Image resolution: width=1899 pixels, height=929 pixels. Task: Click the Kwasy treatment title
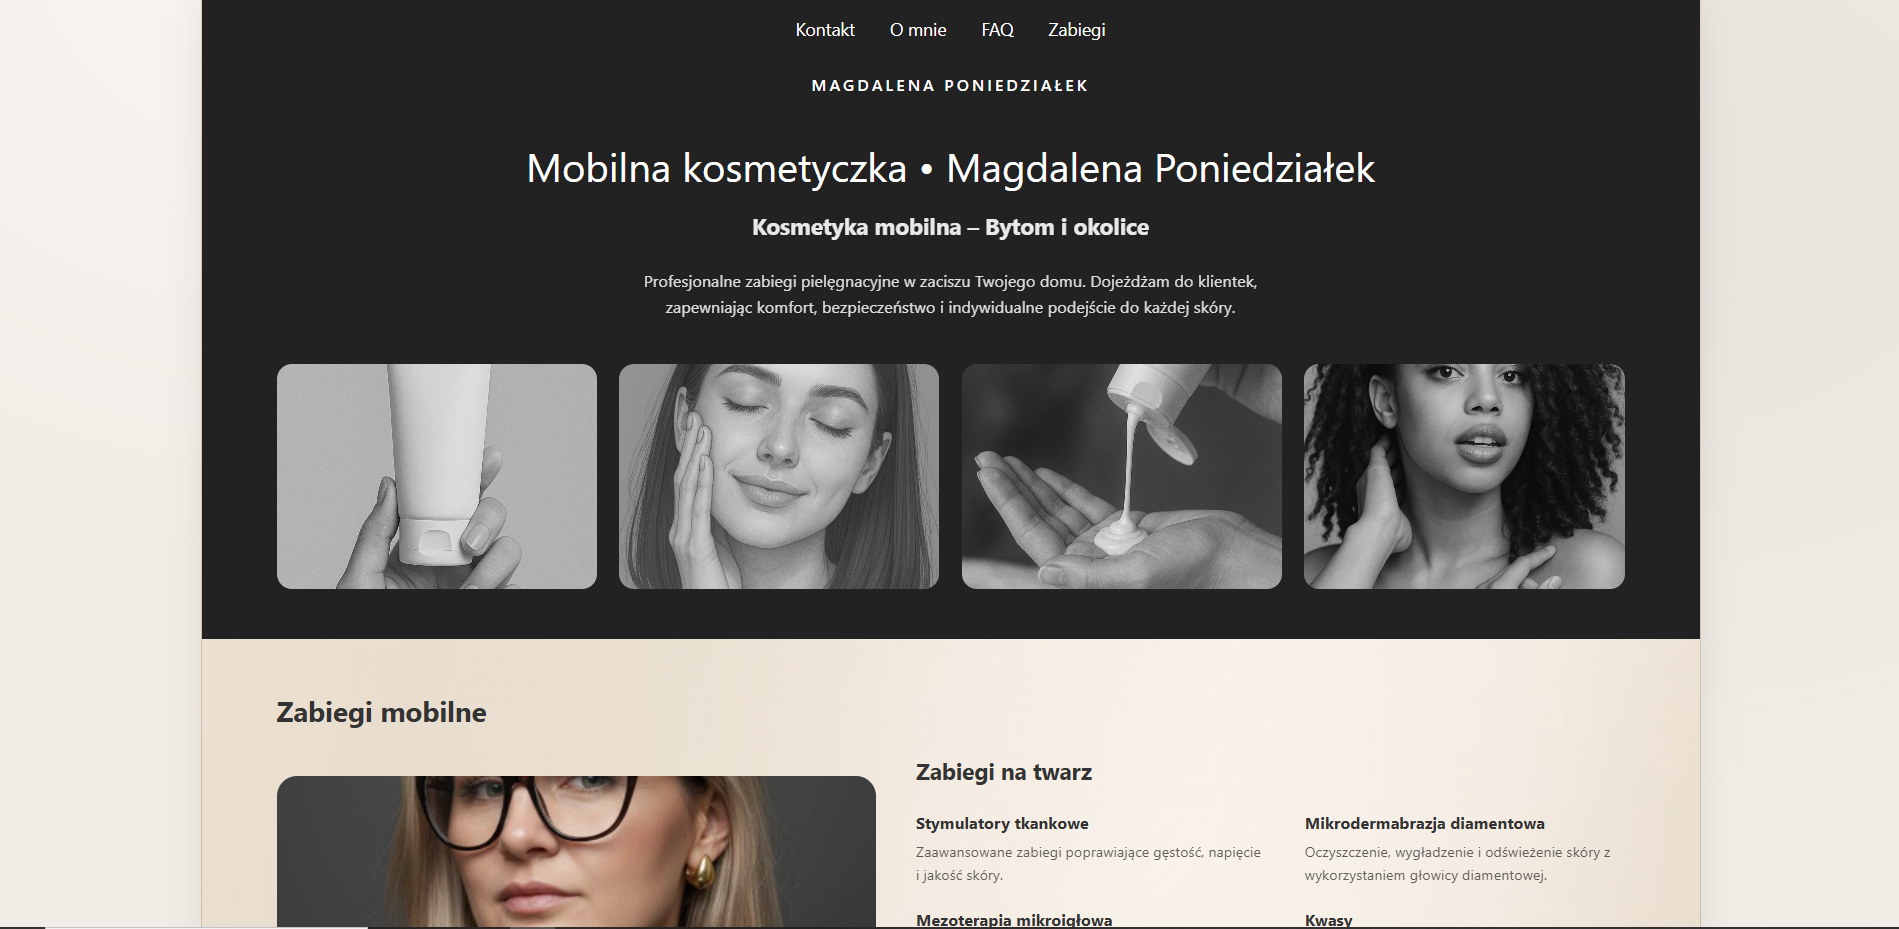point(1328,920)
